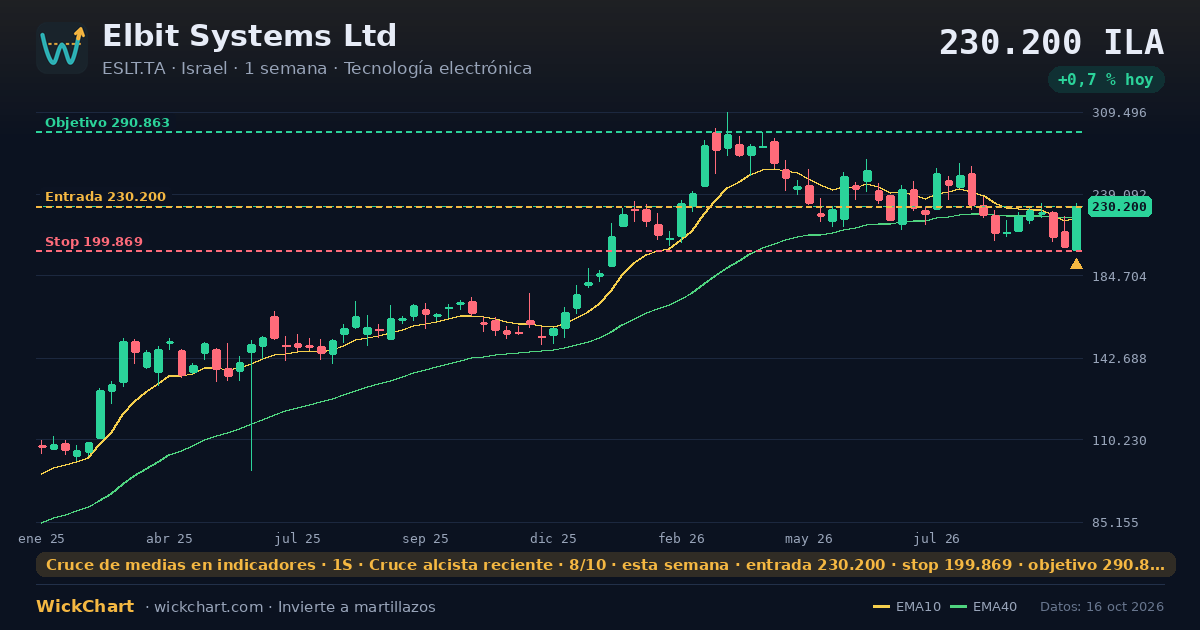Click the Cruce de medias signal banner
Screen dimensions: 1200x630
pyautogui.click(x=606, y=565)
